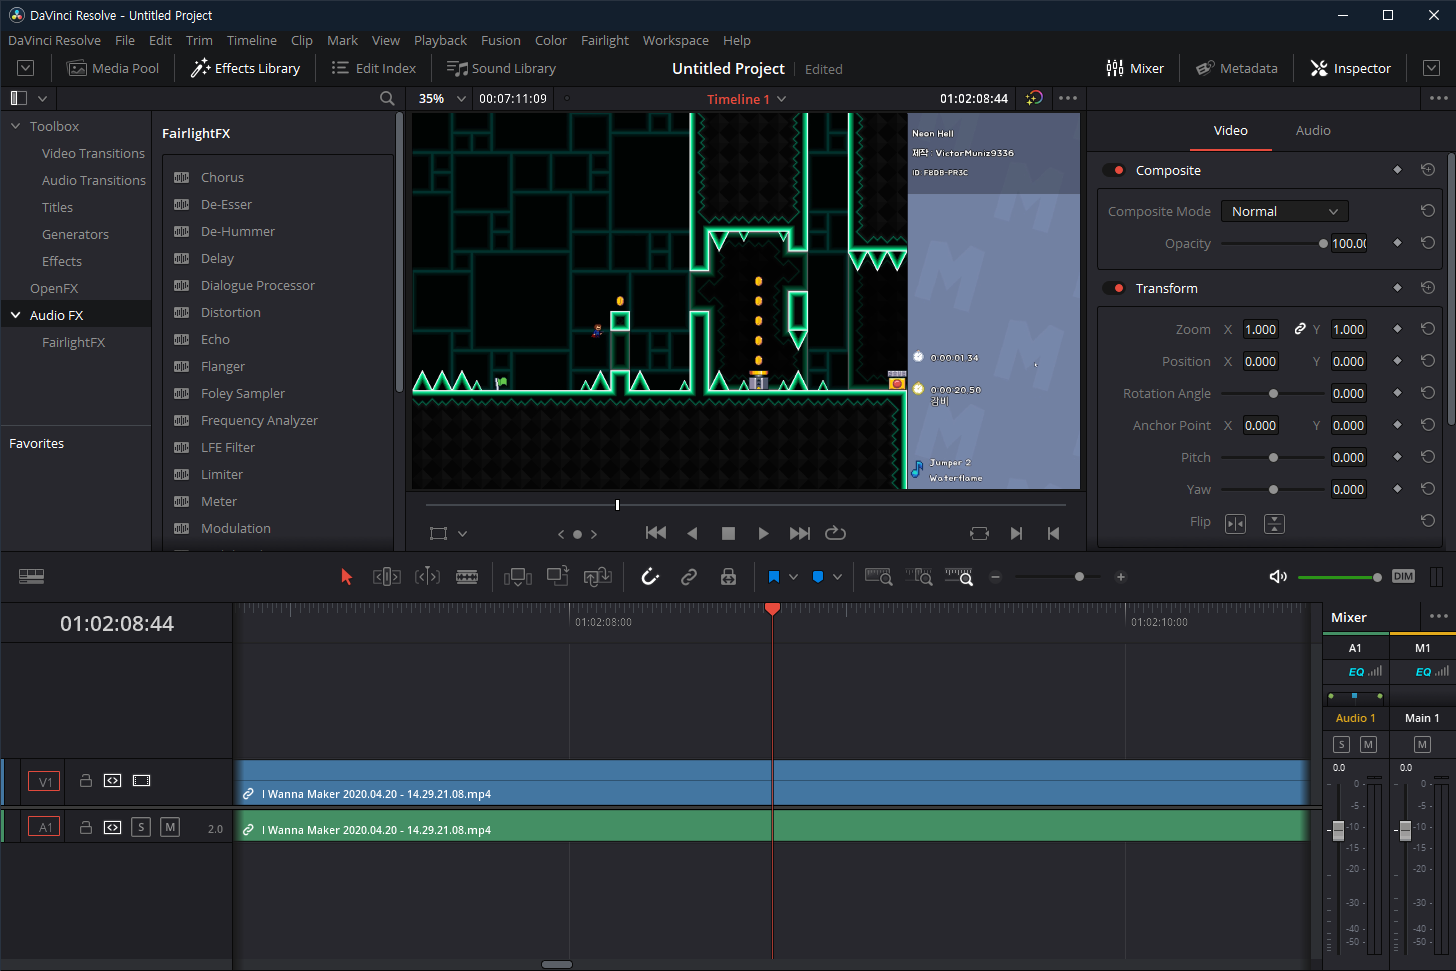Select the Limiter effect in FairlightFX
This screenshot has height=971, width=1456.
tap(221, 473)
